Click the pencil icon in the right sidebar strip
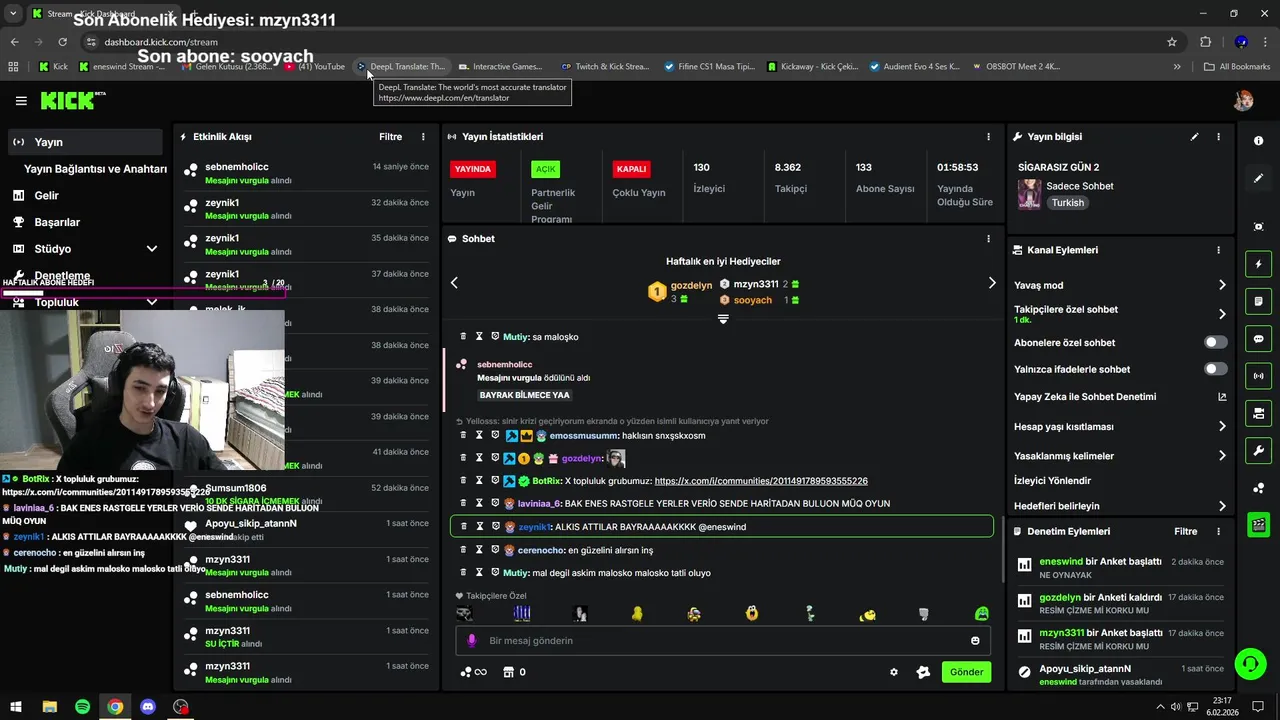The width and height of the screenshot is (1280, 720). click(x=1258, y=178)
